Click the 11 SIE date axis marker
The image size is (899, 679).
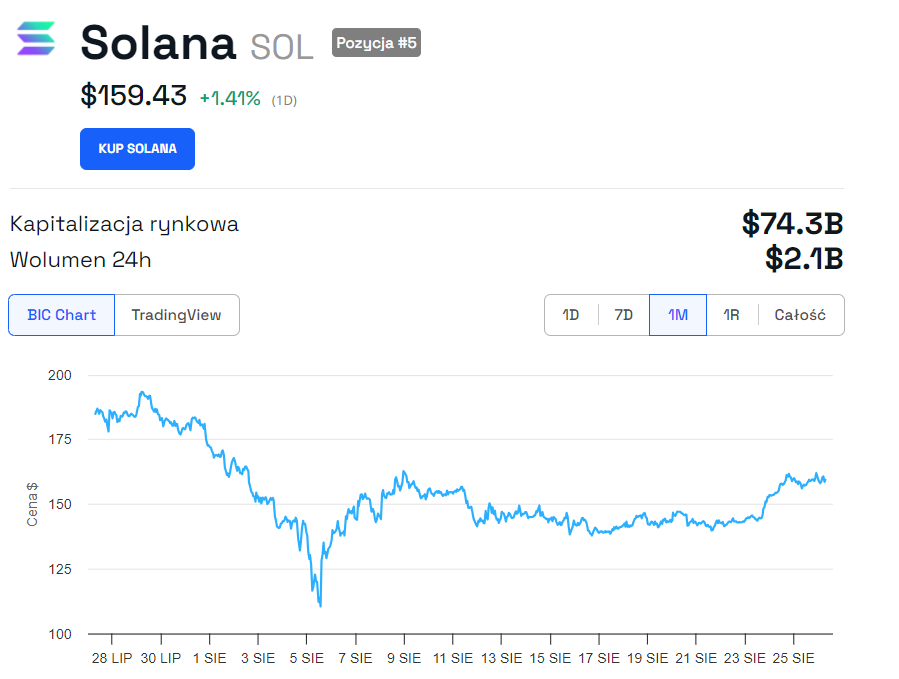coord(453,658)
